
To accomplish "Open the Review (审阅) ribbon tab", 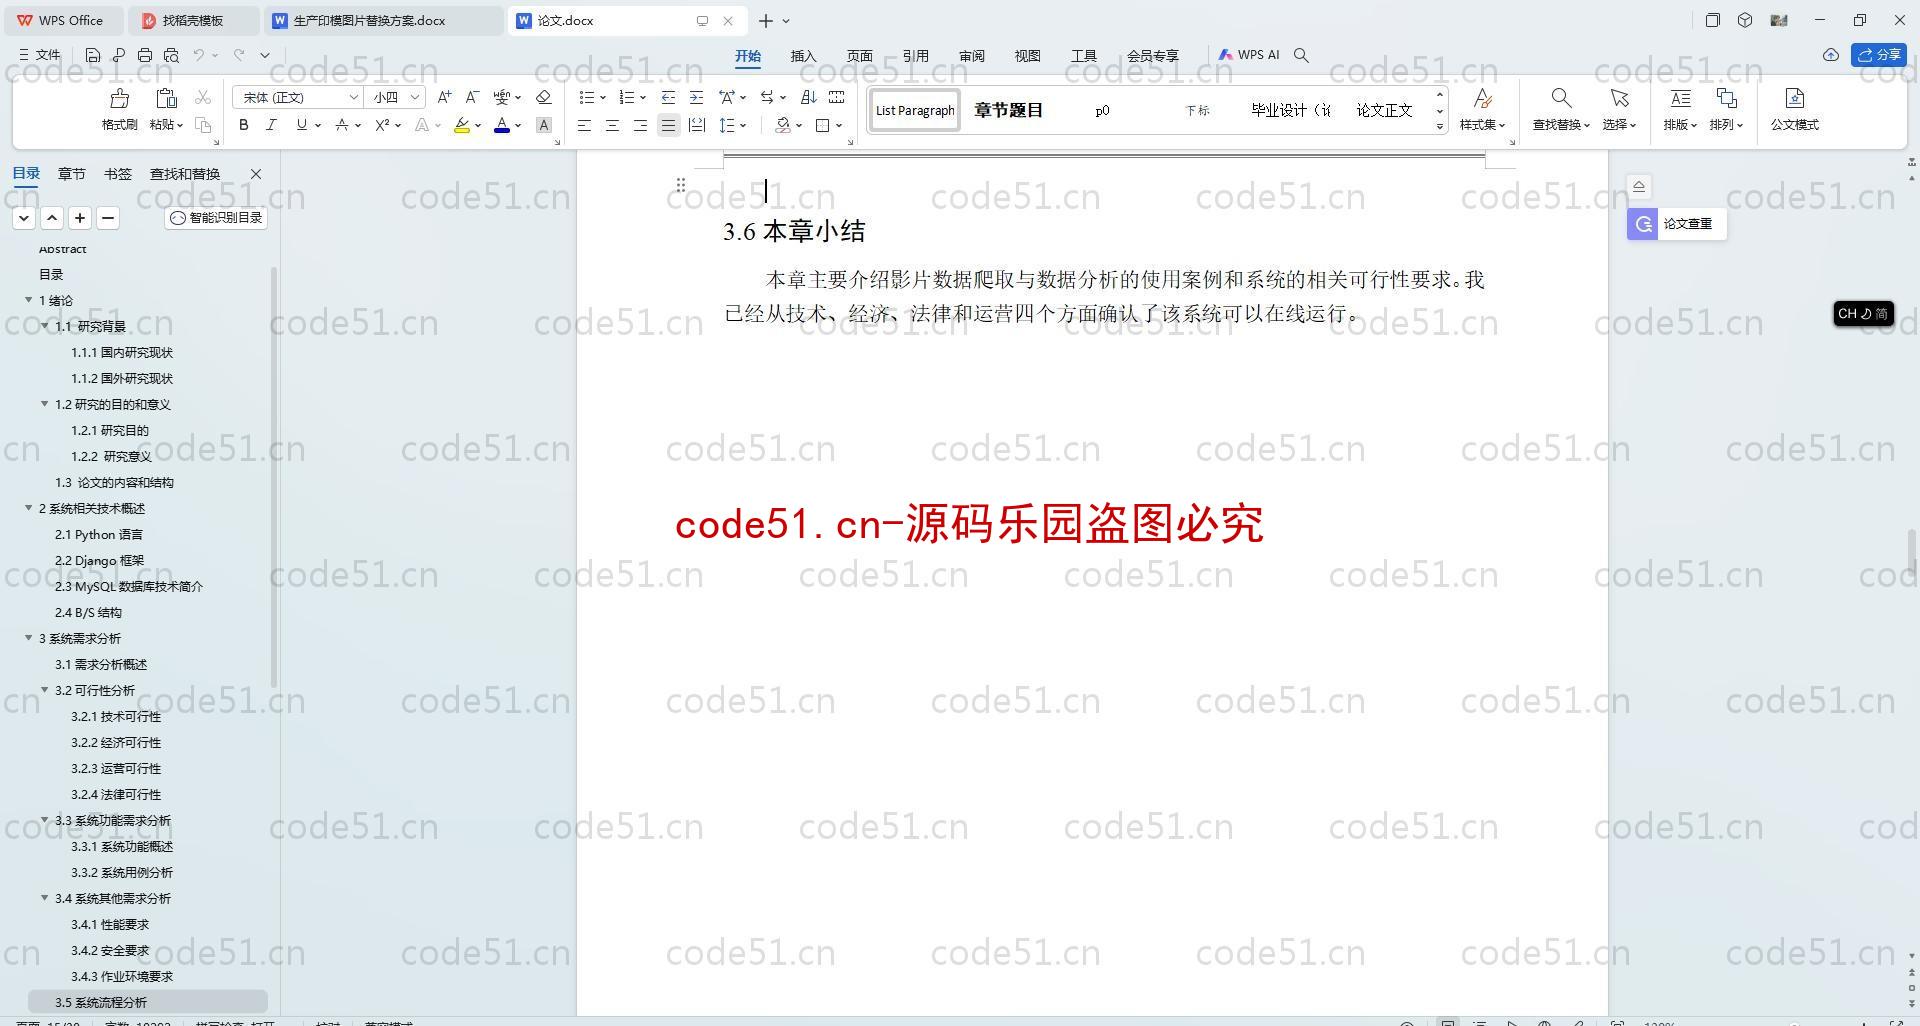I will pos(971,56).
